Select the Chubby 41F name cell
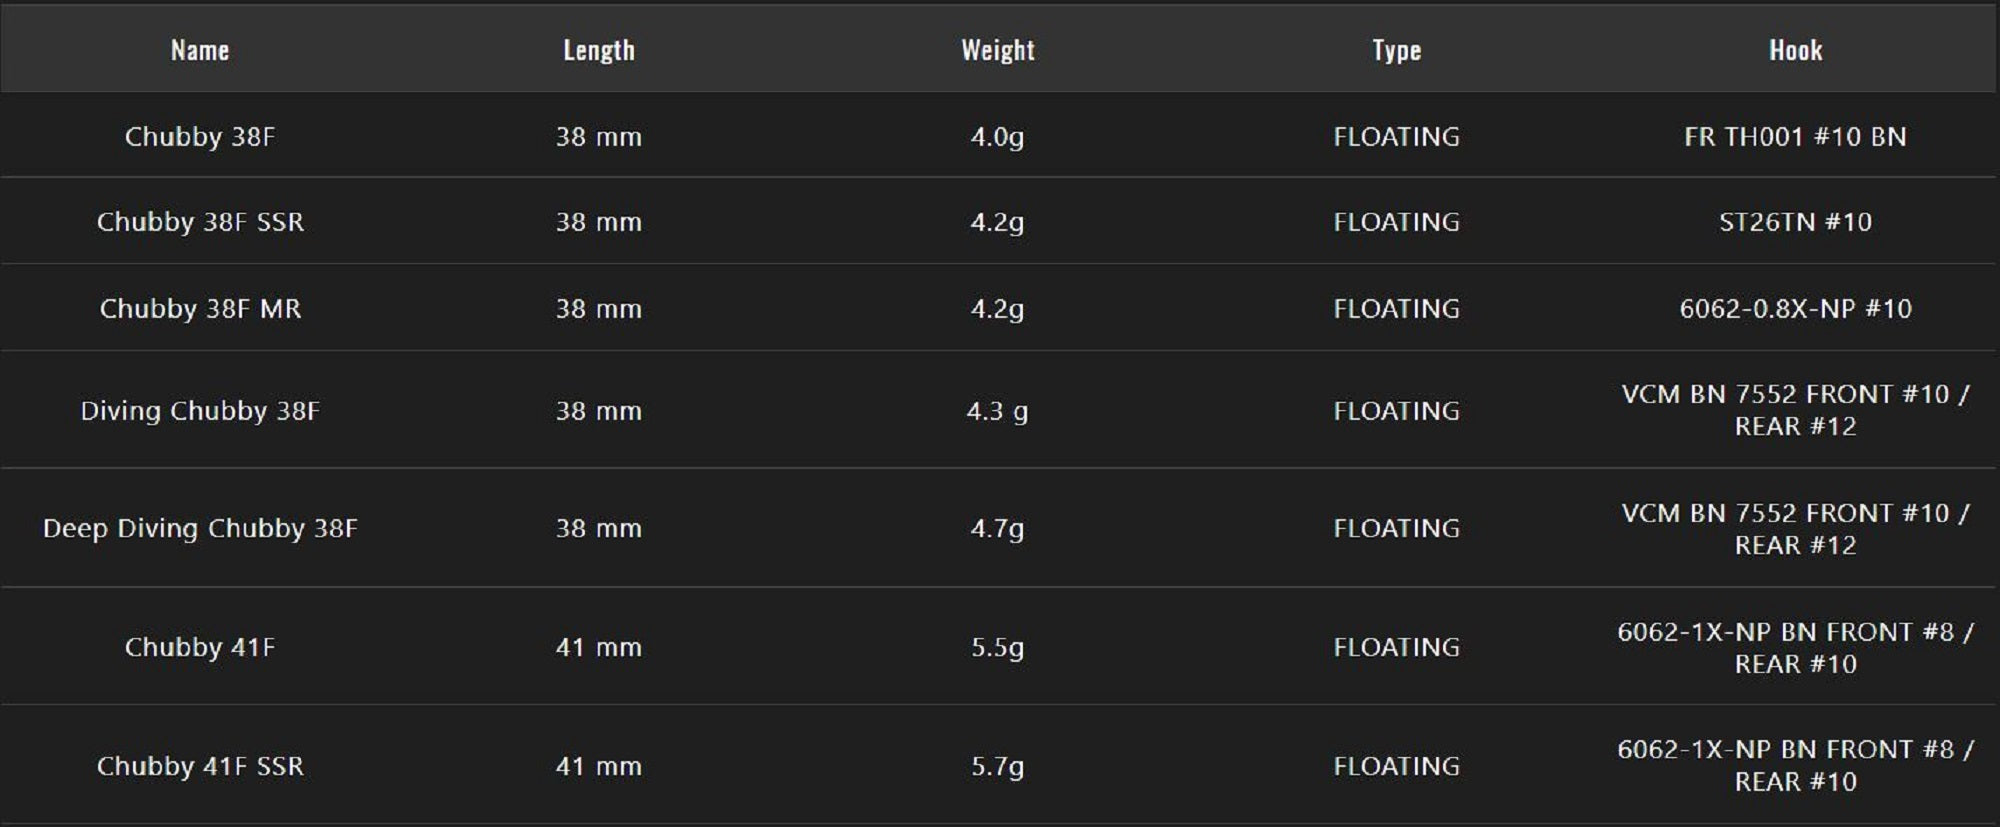The image size is (2000, 827). 200,647
